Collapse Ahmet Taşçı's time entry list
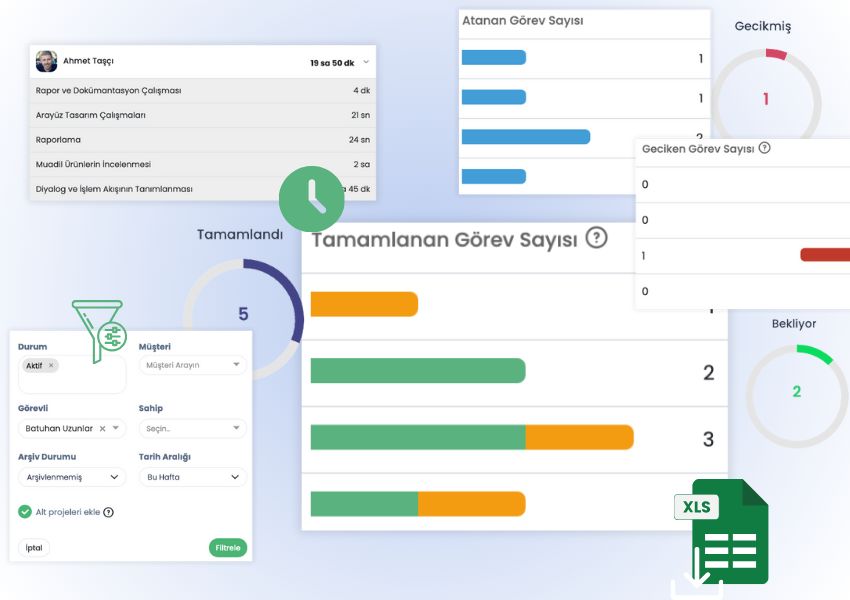This screenshot has height=600, width=850. click(x=366, y=62)
